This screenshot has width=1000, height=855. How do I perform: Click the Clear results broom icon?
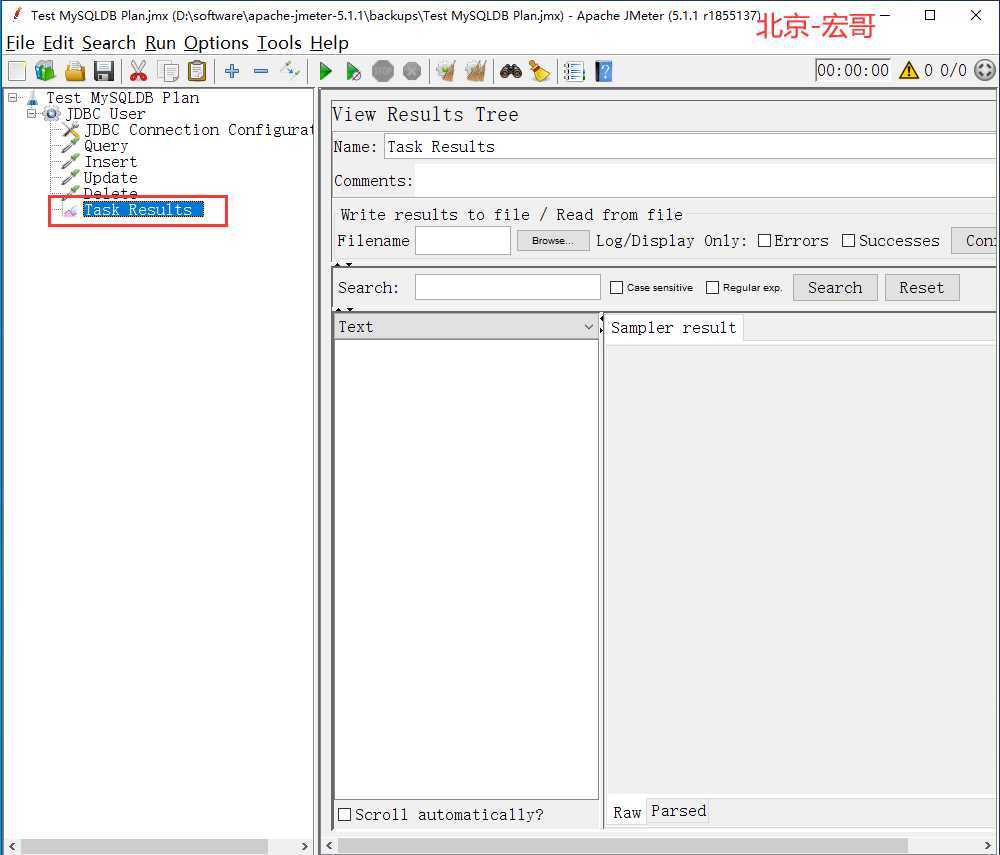(446, 71)
